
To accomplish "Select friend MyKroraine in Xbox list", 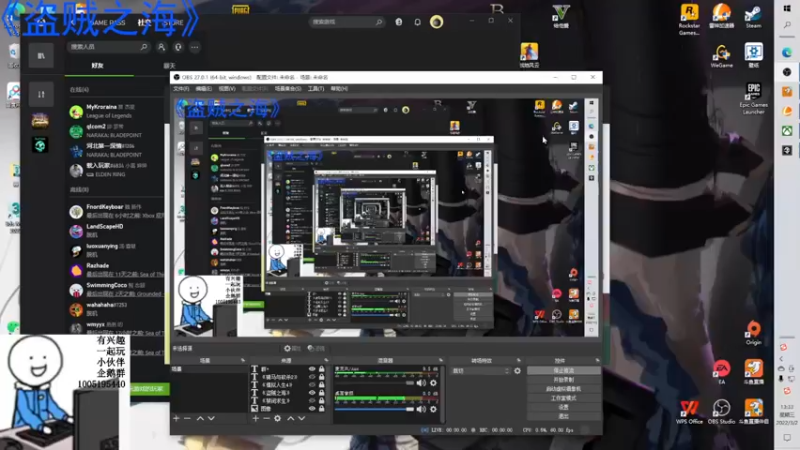I will (116, 111).
